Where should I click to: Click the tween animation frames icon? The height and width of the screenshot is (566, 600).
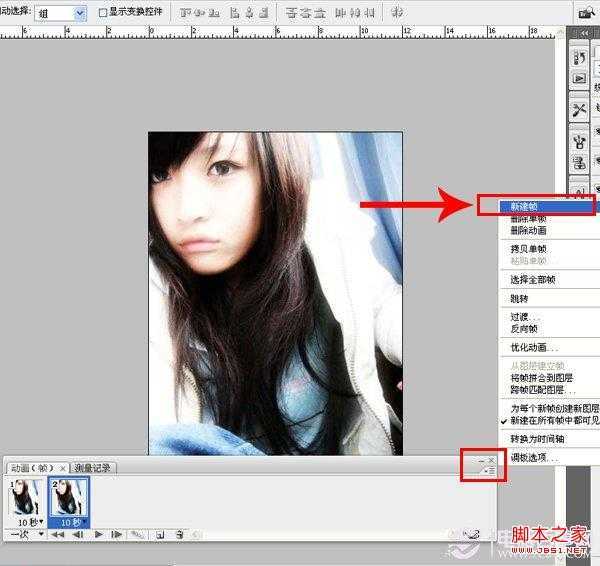coord(136,535)
